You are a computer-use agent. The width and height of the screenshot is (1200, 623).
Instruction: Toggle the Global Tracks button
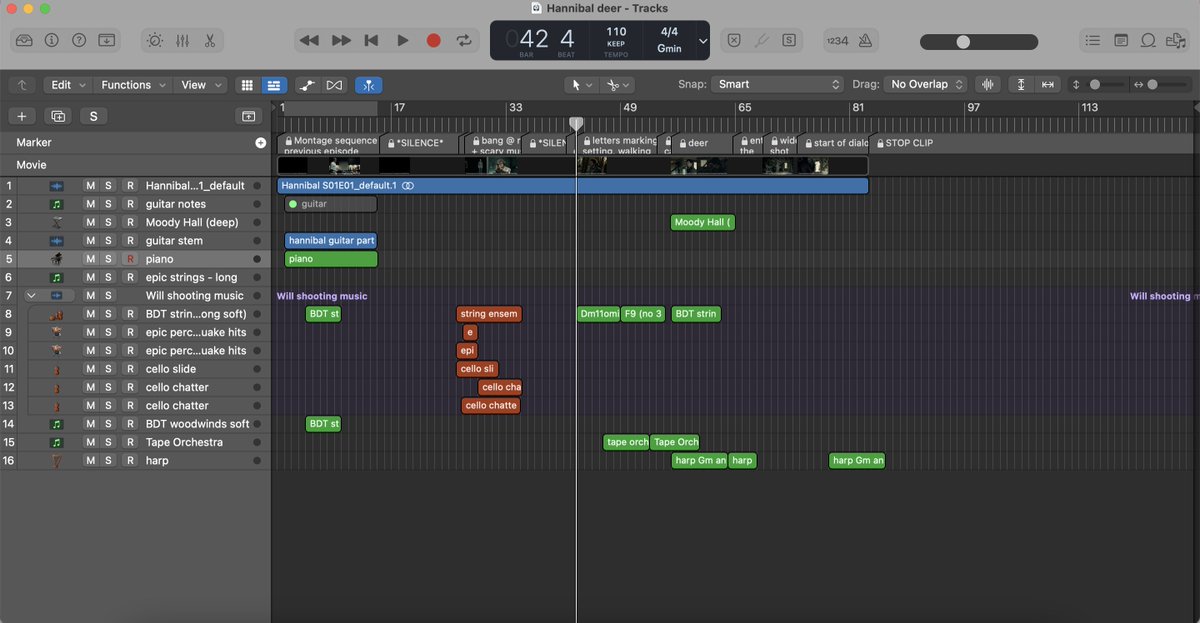coord(248,116)
